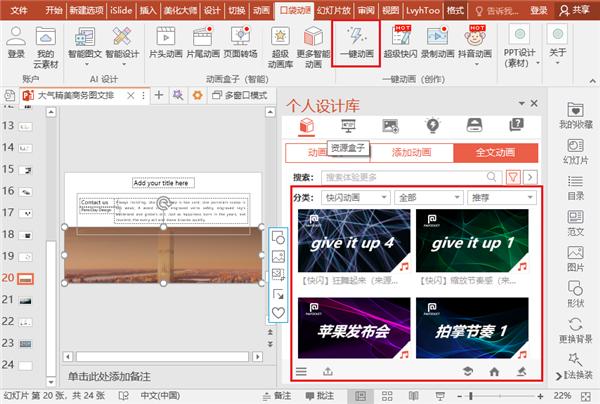Open the 快闪动画 category dropdown
This screenshot has height=404, width=600.
point(355,197)
